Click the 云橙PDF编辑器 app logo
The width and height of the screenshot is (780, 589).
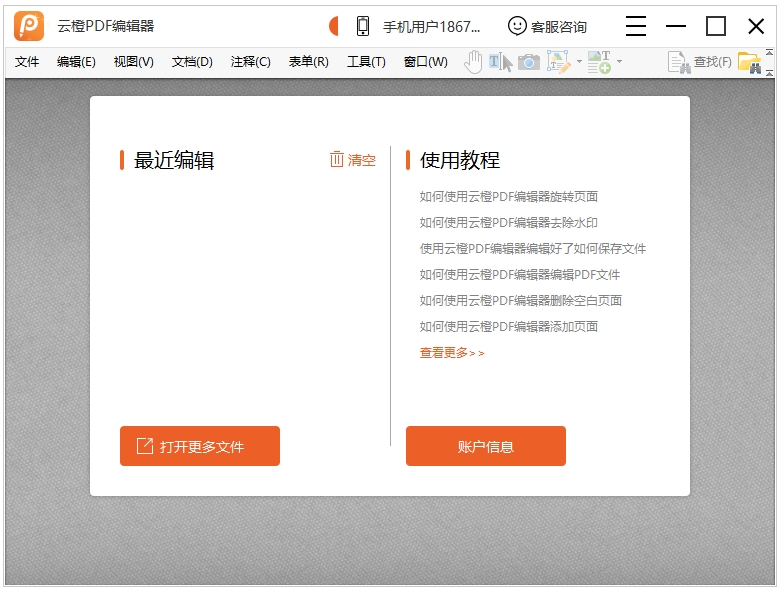point(29,26)
